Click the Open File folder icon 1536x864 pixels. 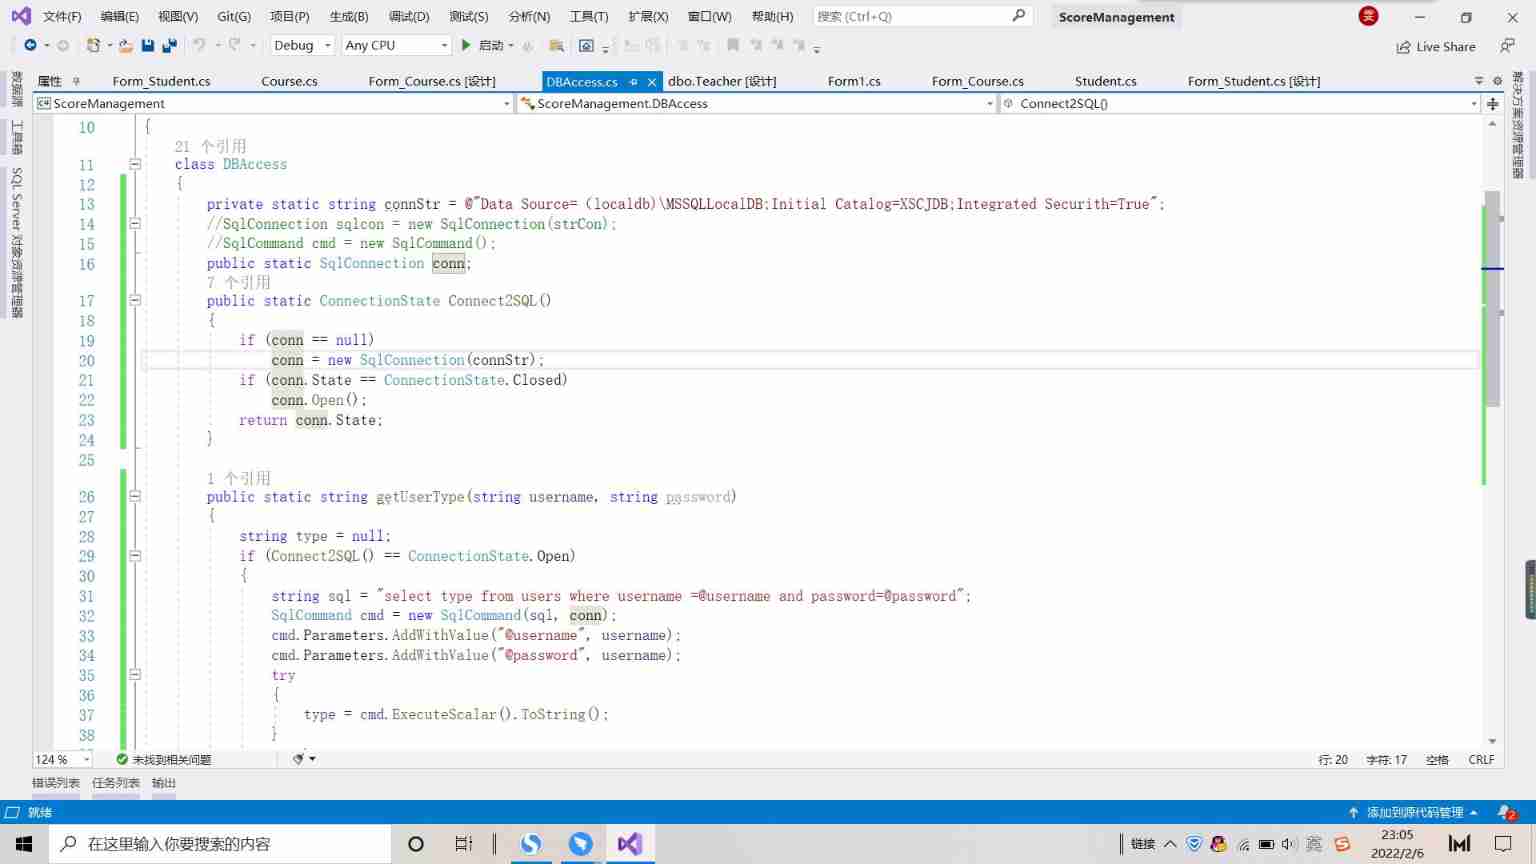click(x=125, y=45)
